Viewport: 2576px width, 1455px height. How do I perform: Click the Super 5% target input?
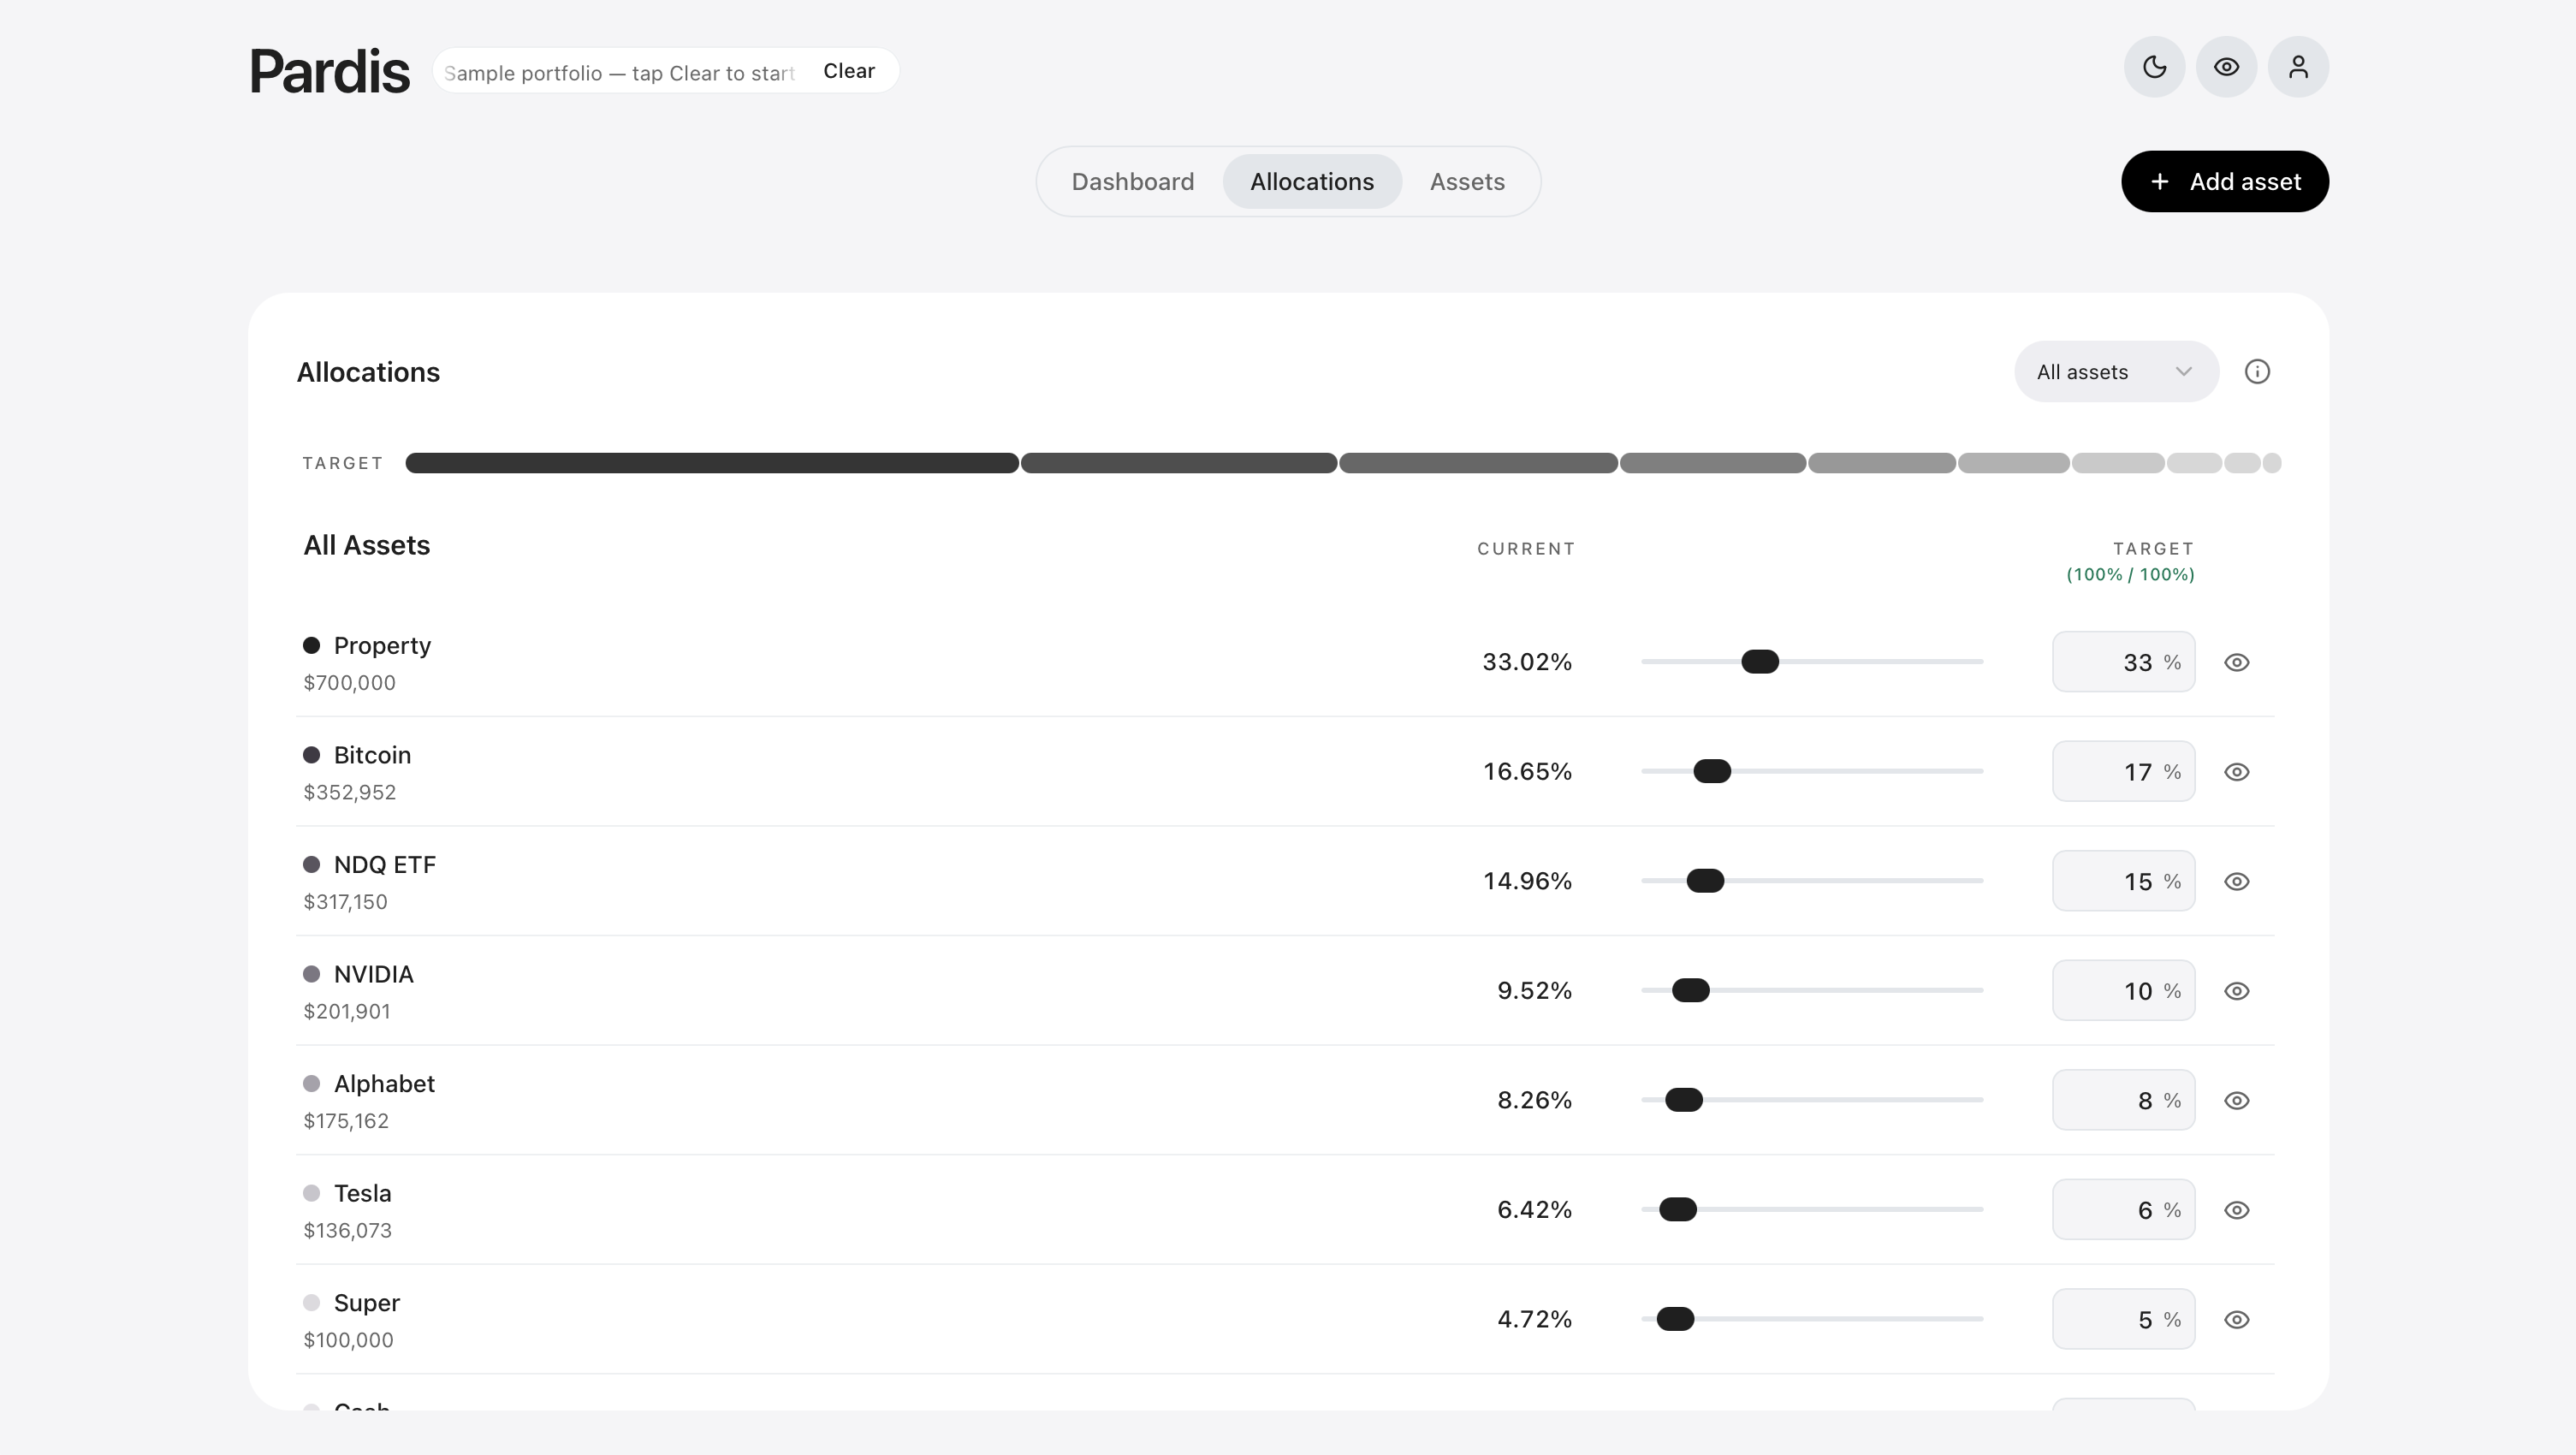(2123, 1319)
